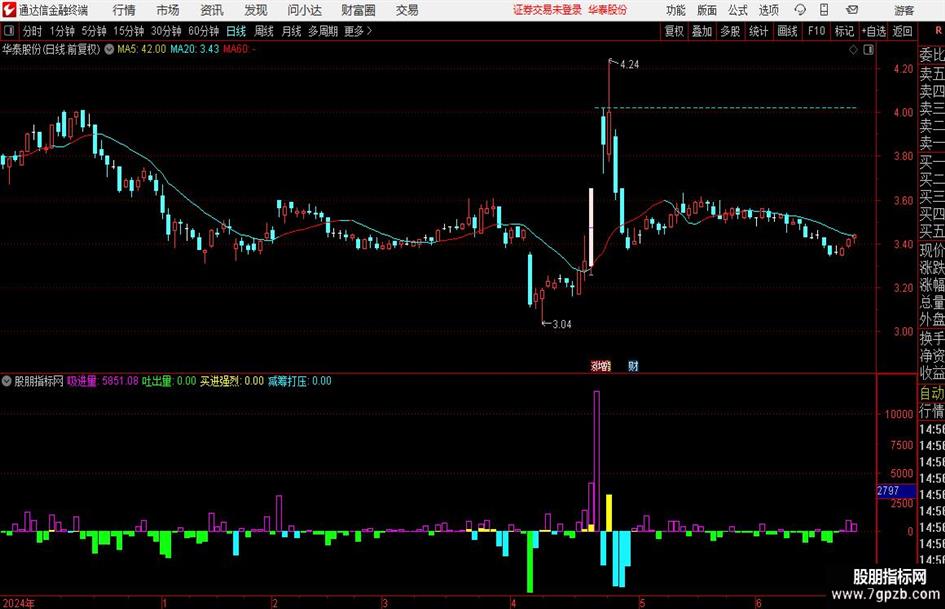Select the 60分钟 period
Screen dimensions: 945x609
coord(204,31)
